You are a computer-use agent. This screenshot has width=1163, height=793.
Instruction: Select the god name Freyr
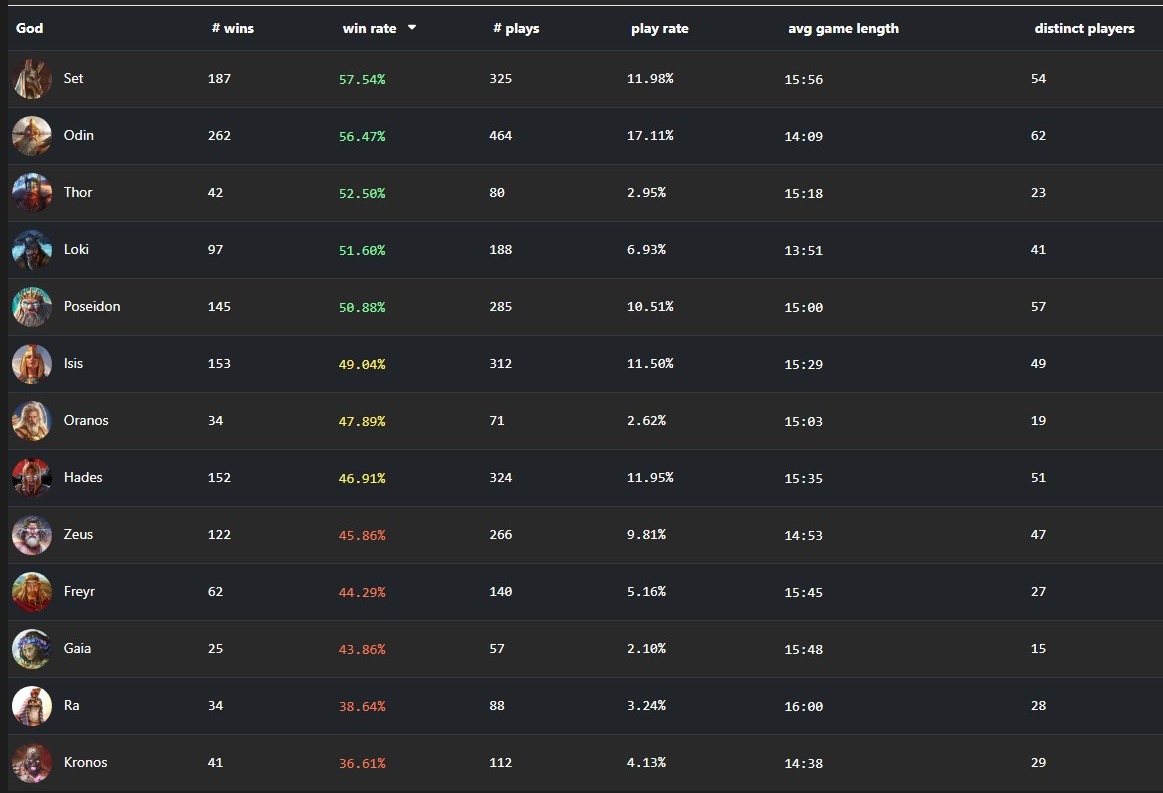(79, 591)
